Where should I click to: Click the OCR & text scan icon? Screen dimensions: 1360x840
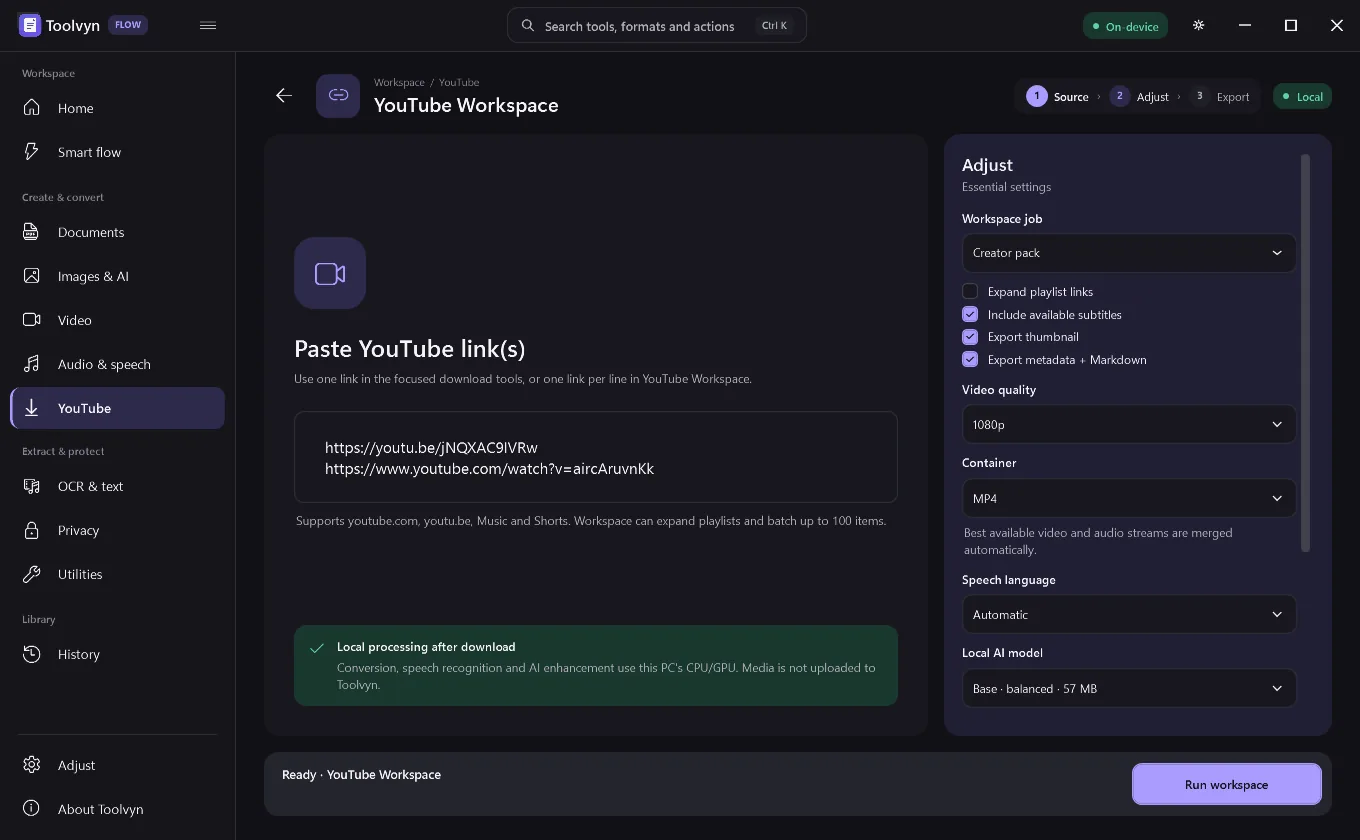coord(32,486)
